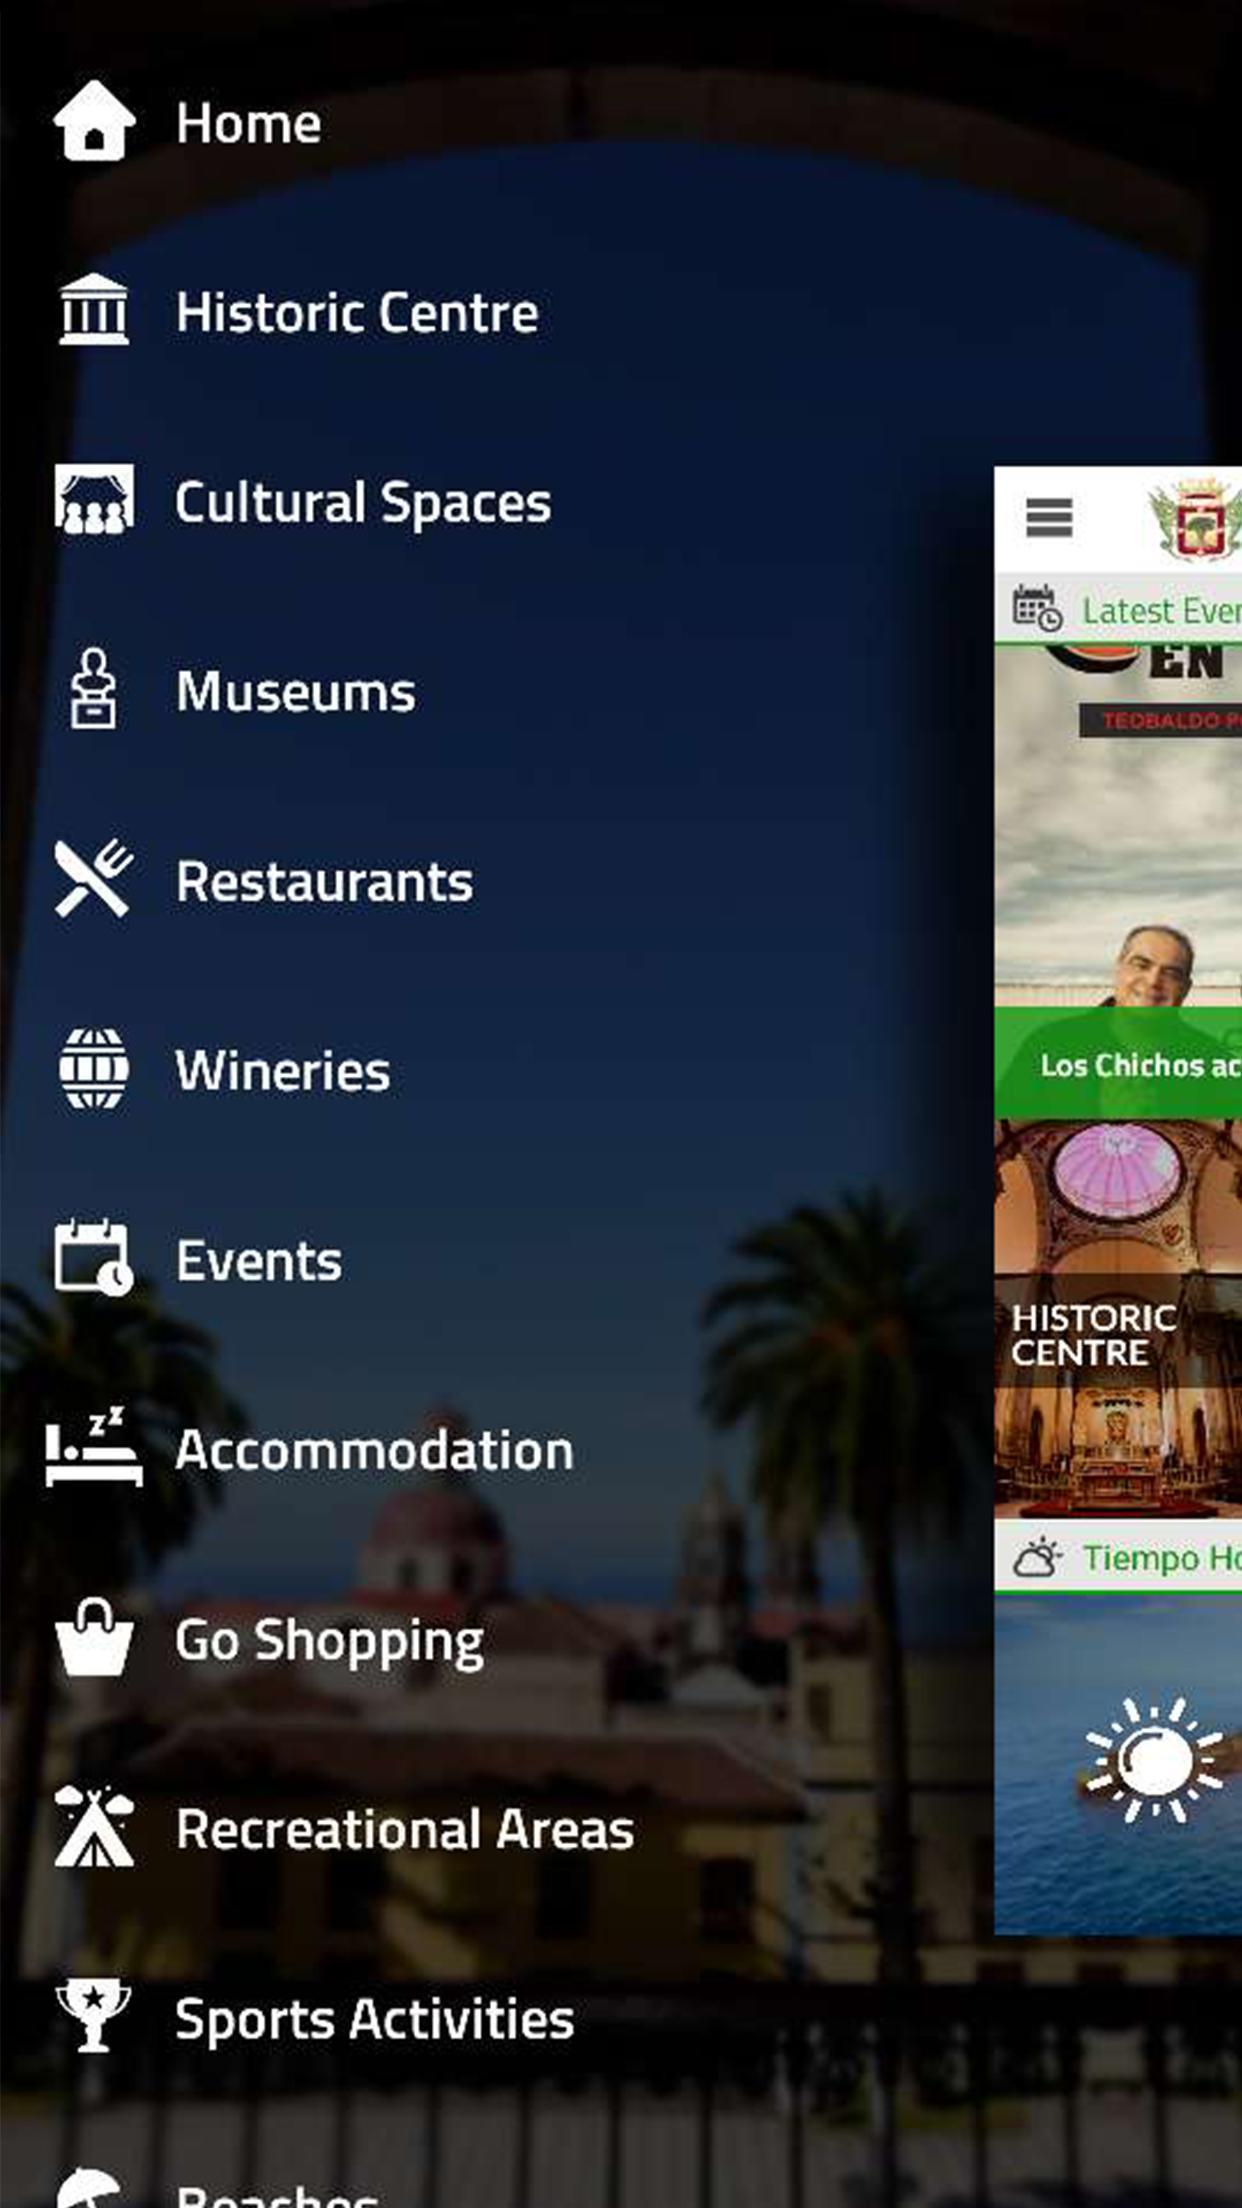Viewport: 1242px width, 2208px height.
Task: Open the Latest Events section header
Action: click(1118, 609)
